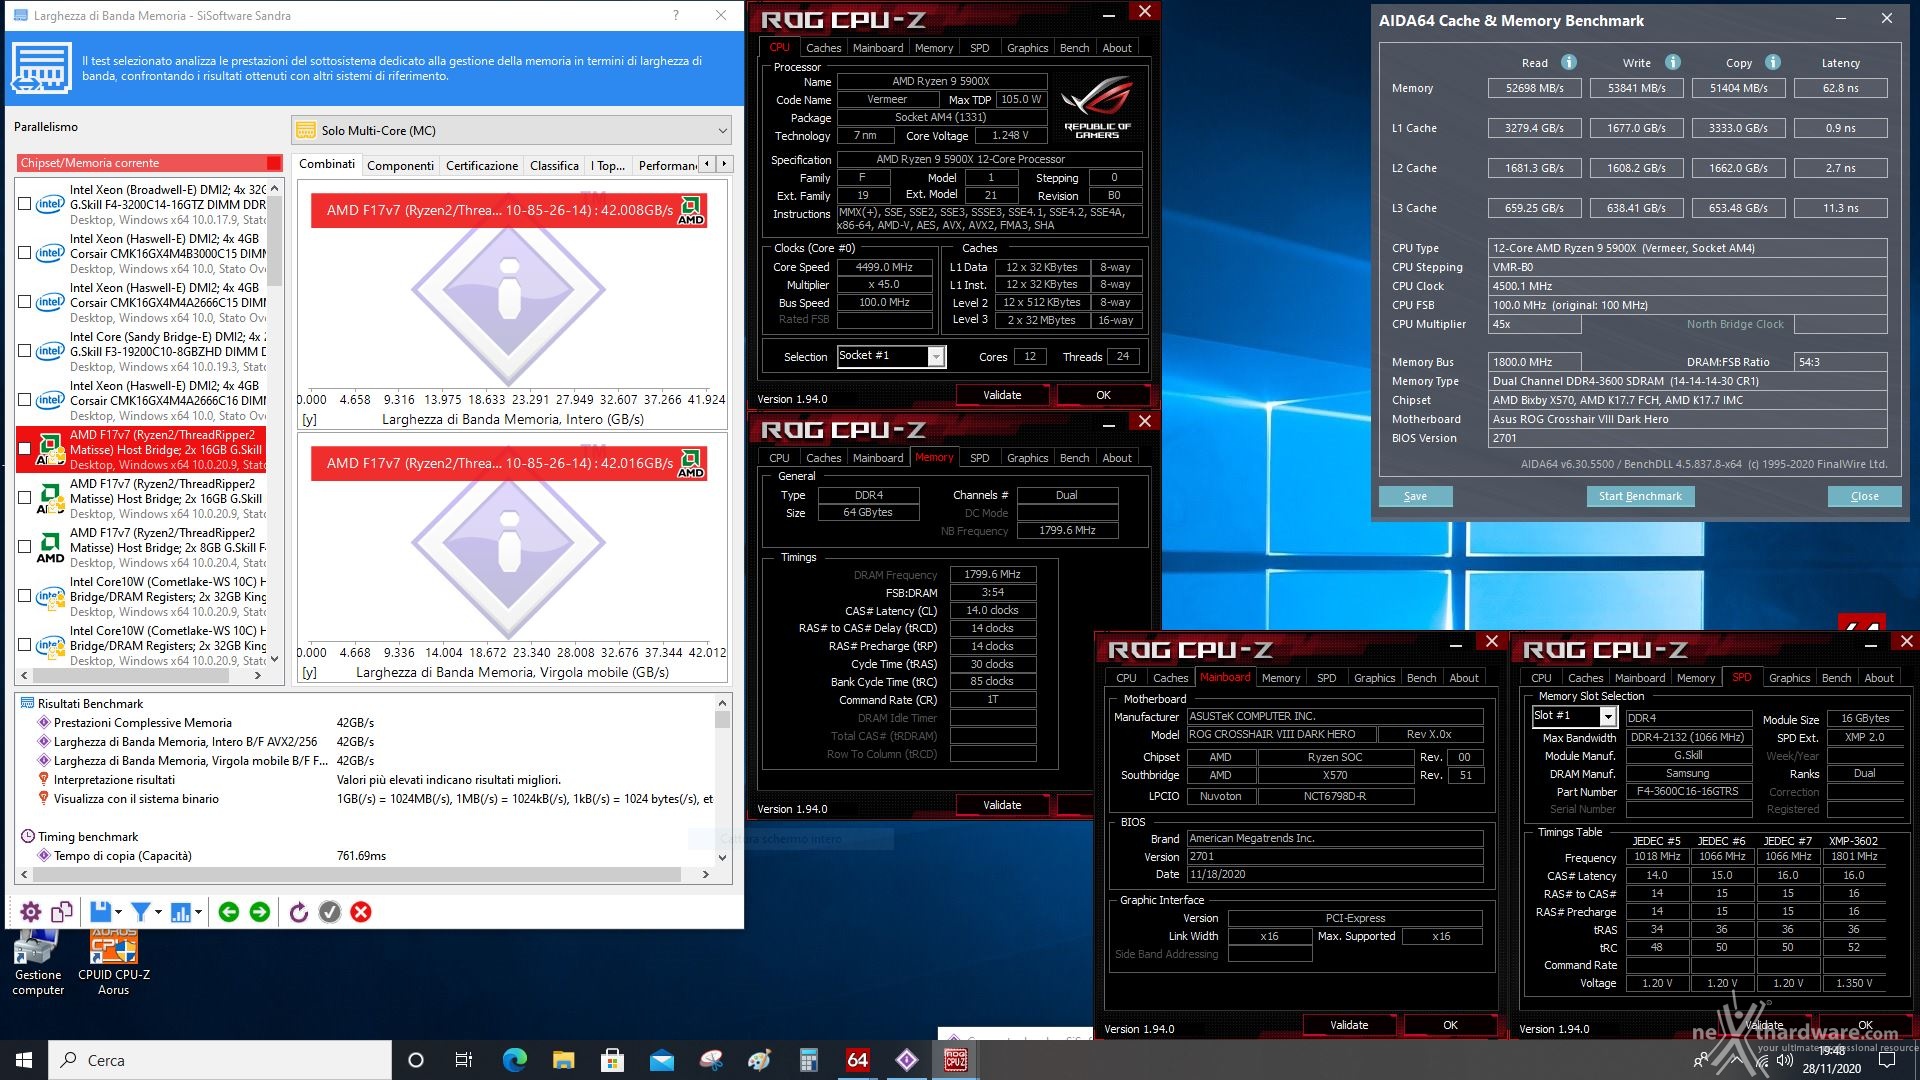Viewport: 1920px width, 1080px height.
Task: Click the top result bar showing 42.008GB/s
Action: (509, 210)
